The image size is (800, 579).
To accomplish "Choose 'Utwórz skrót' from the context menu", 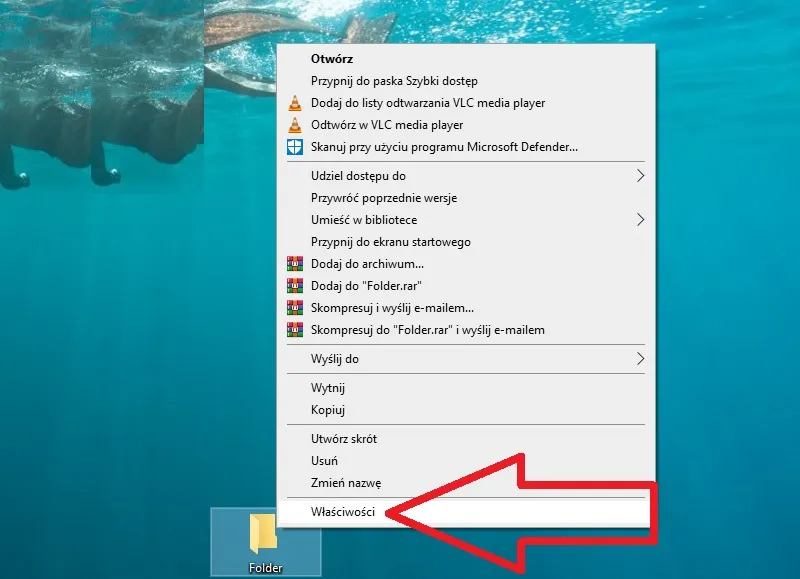I will (344, 439).
